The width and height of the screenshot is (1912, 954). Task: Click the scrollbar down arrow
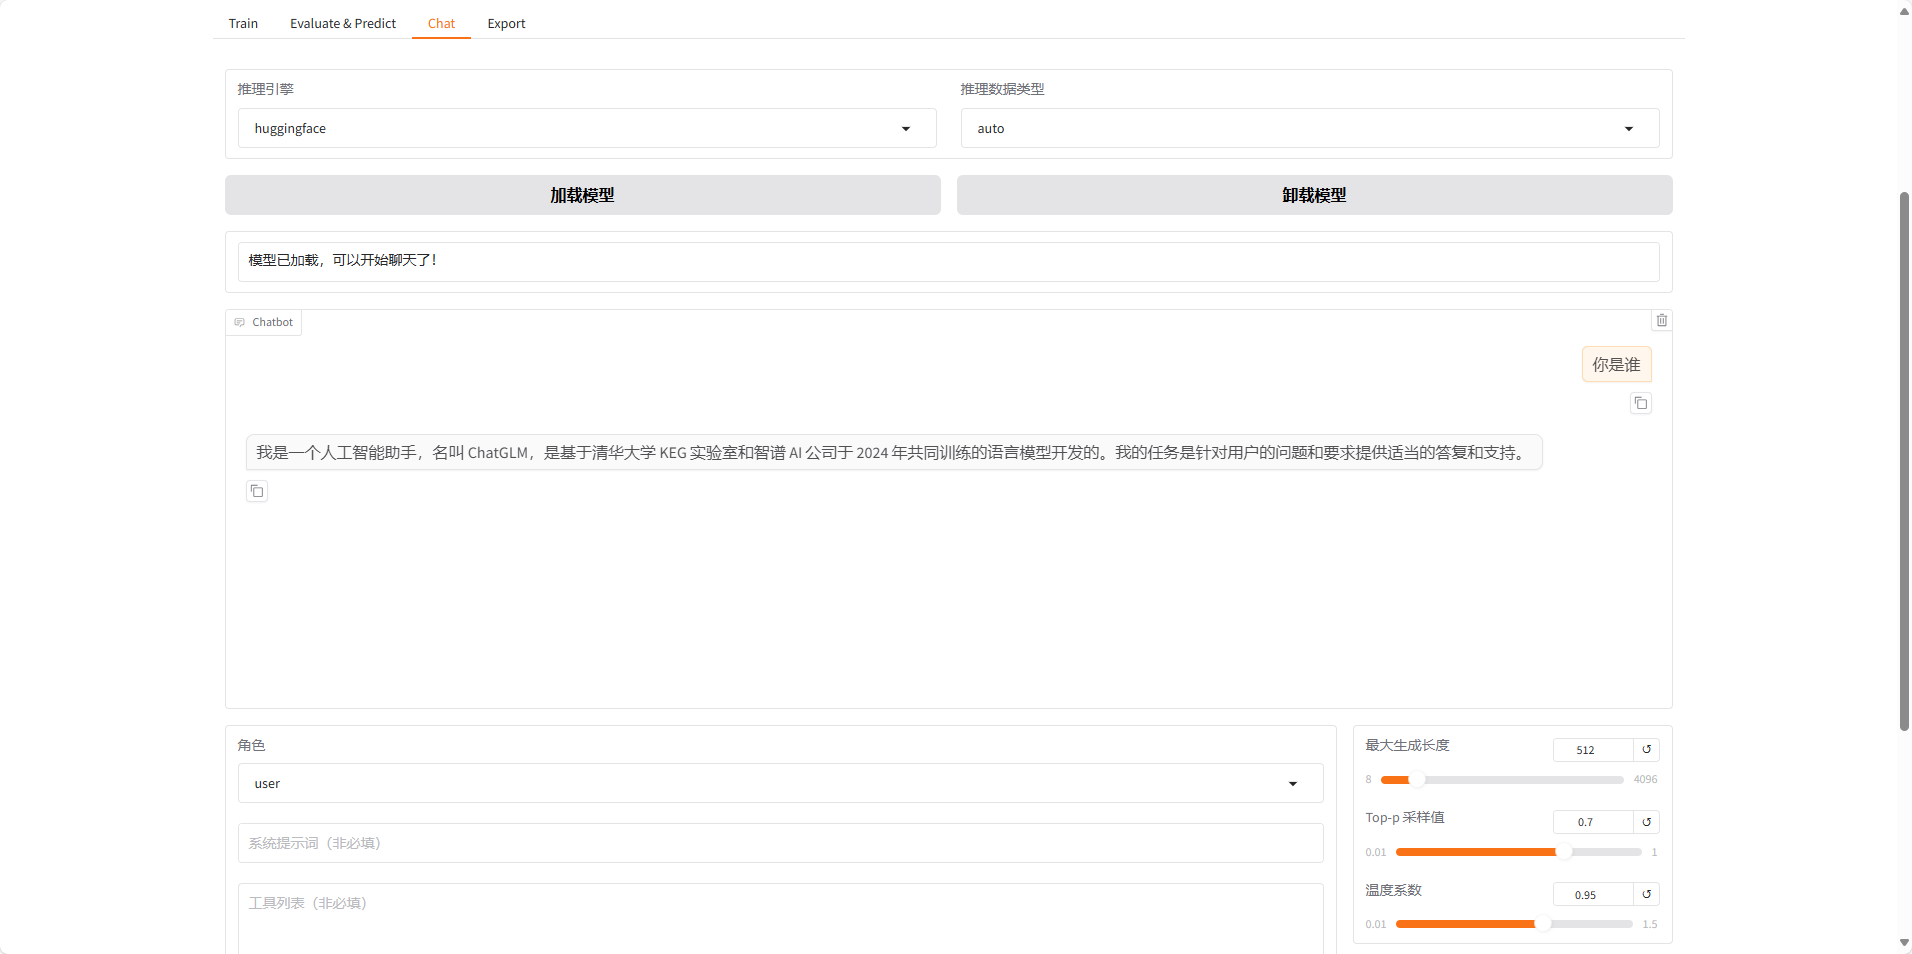(x=1904, y=942)
